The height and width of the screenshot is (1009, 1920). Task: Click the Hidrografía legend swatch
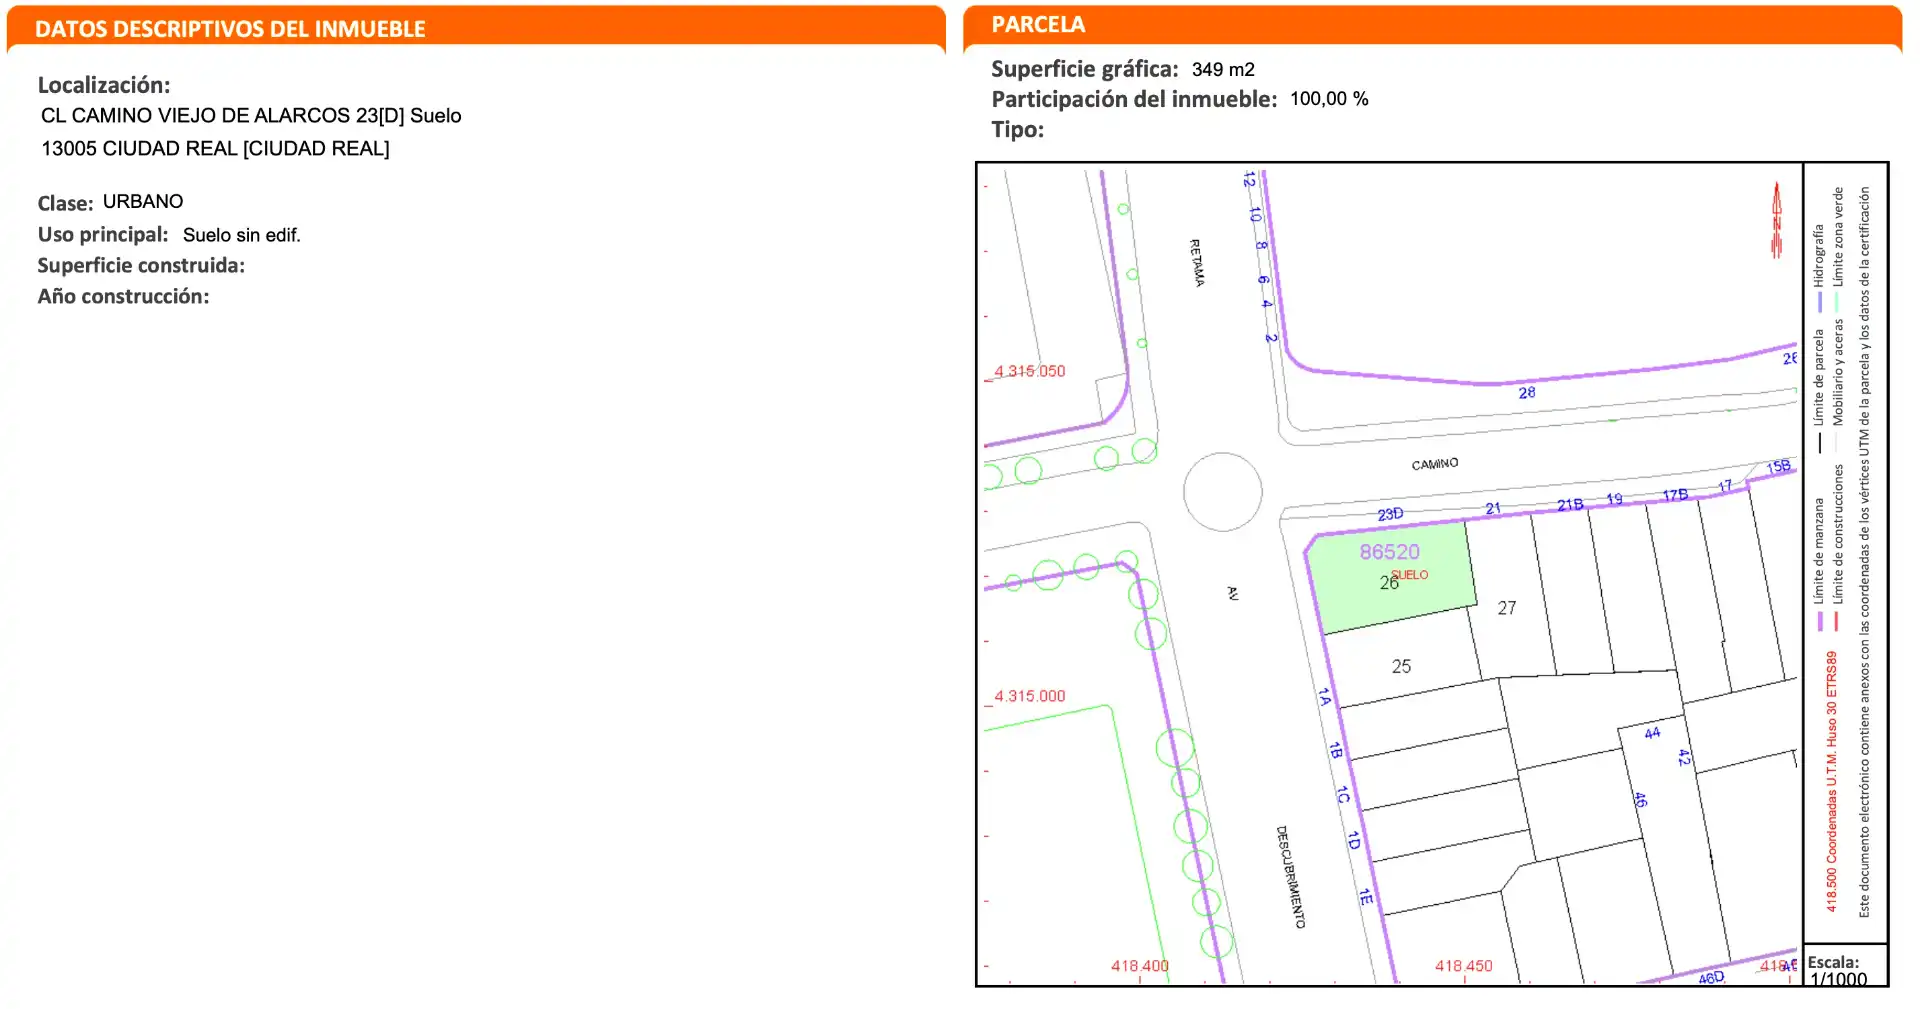[x=1820, y=301]
